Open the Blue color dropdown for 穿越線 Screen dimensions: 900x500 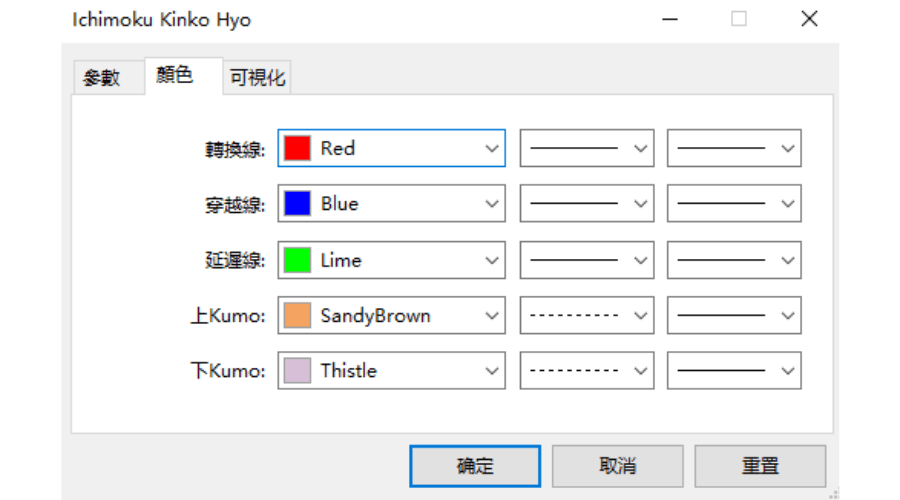tap(491, 204)
